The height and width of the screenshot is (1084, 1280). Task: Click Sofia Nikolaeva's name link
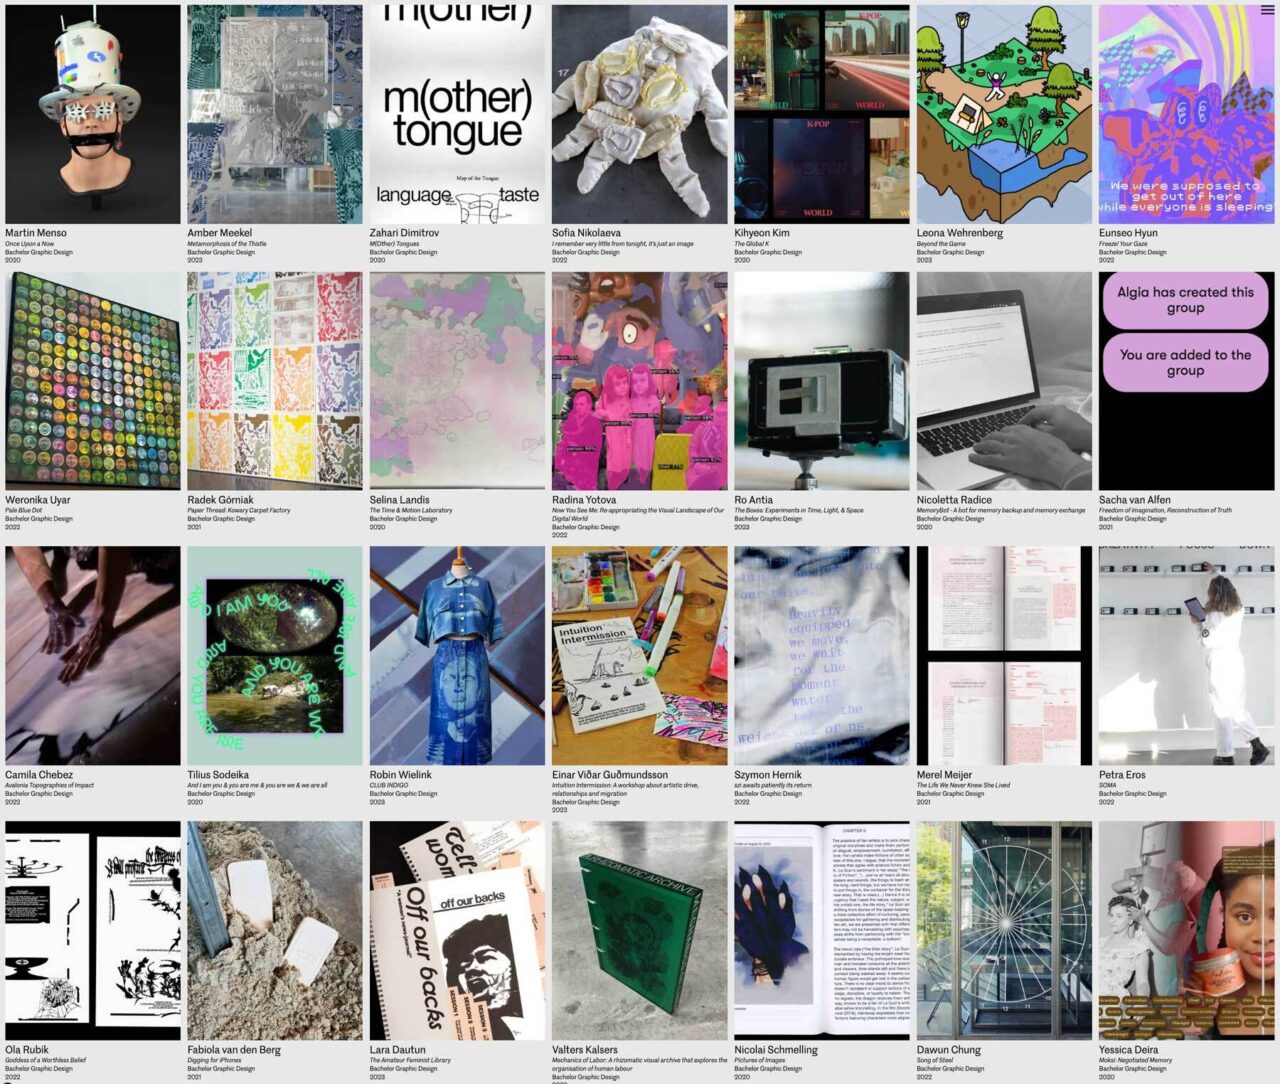click(586, 233)
